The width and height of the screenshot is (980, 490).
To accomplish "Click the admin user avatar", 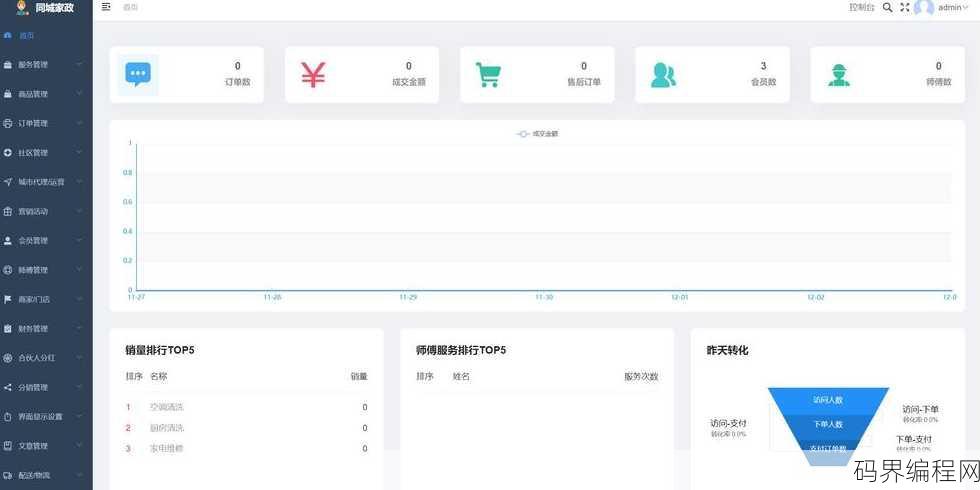I will pos(924,8).
